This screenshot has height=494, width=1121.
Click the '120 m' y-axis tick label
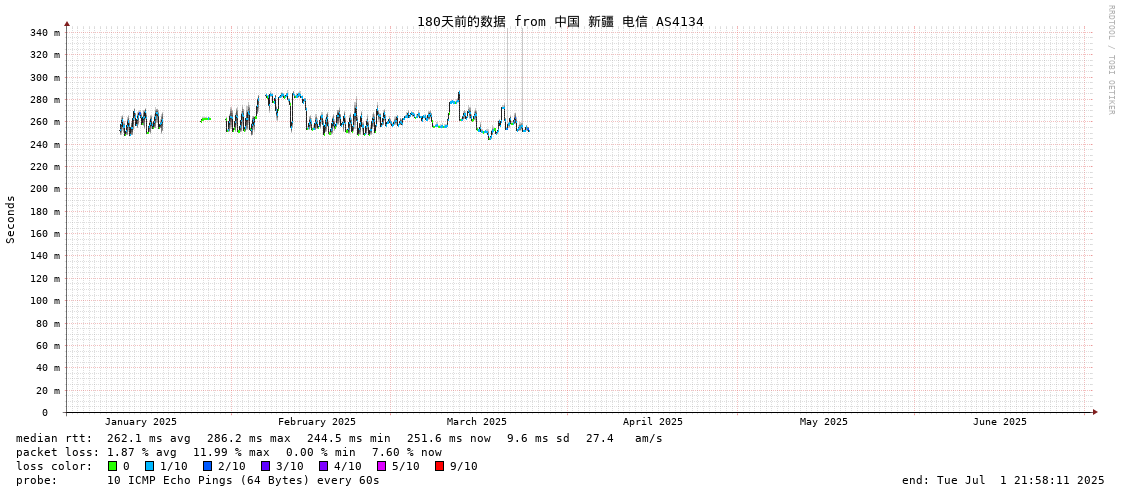(x=45, y=279)
